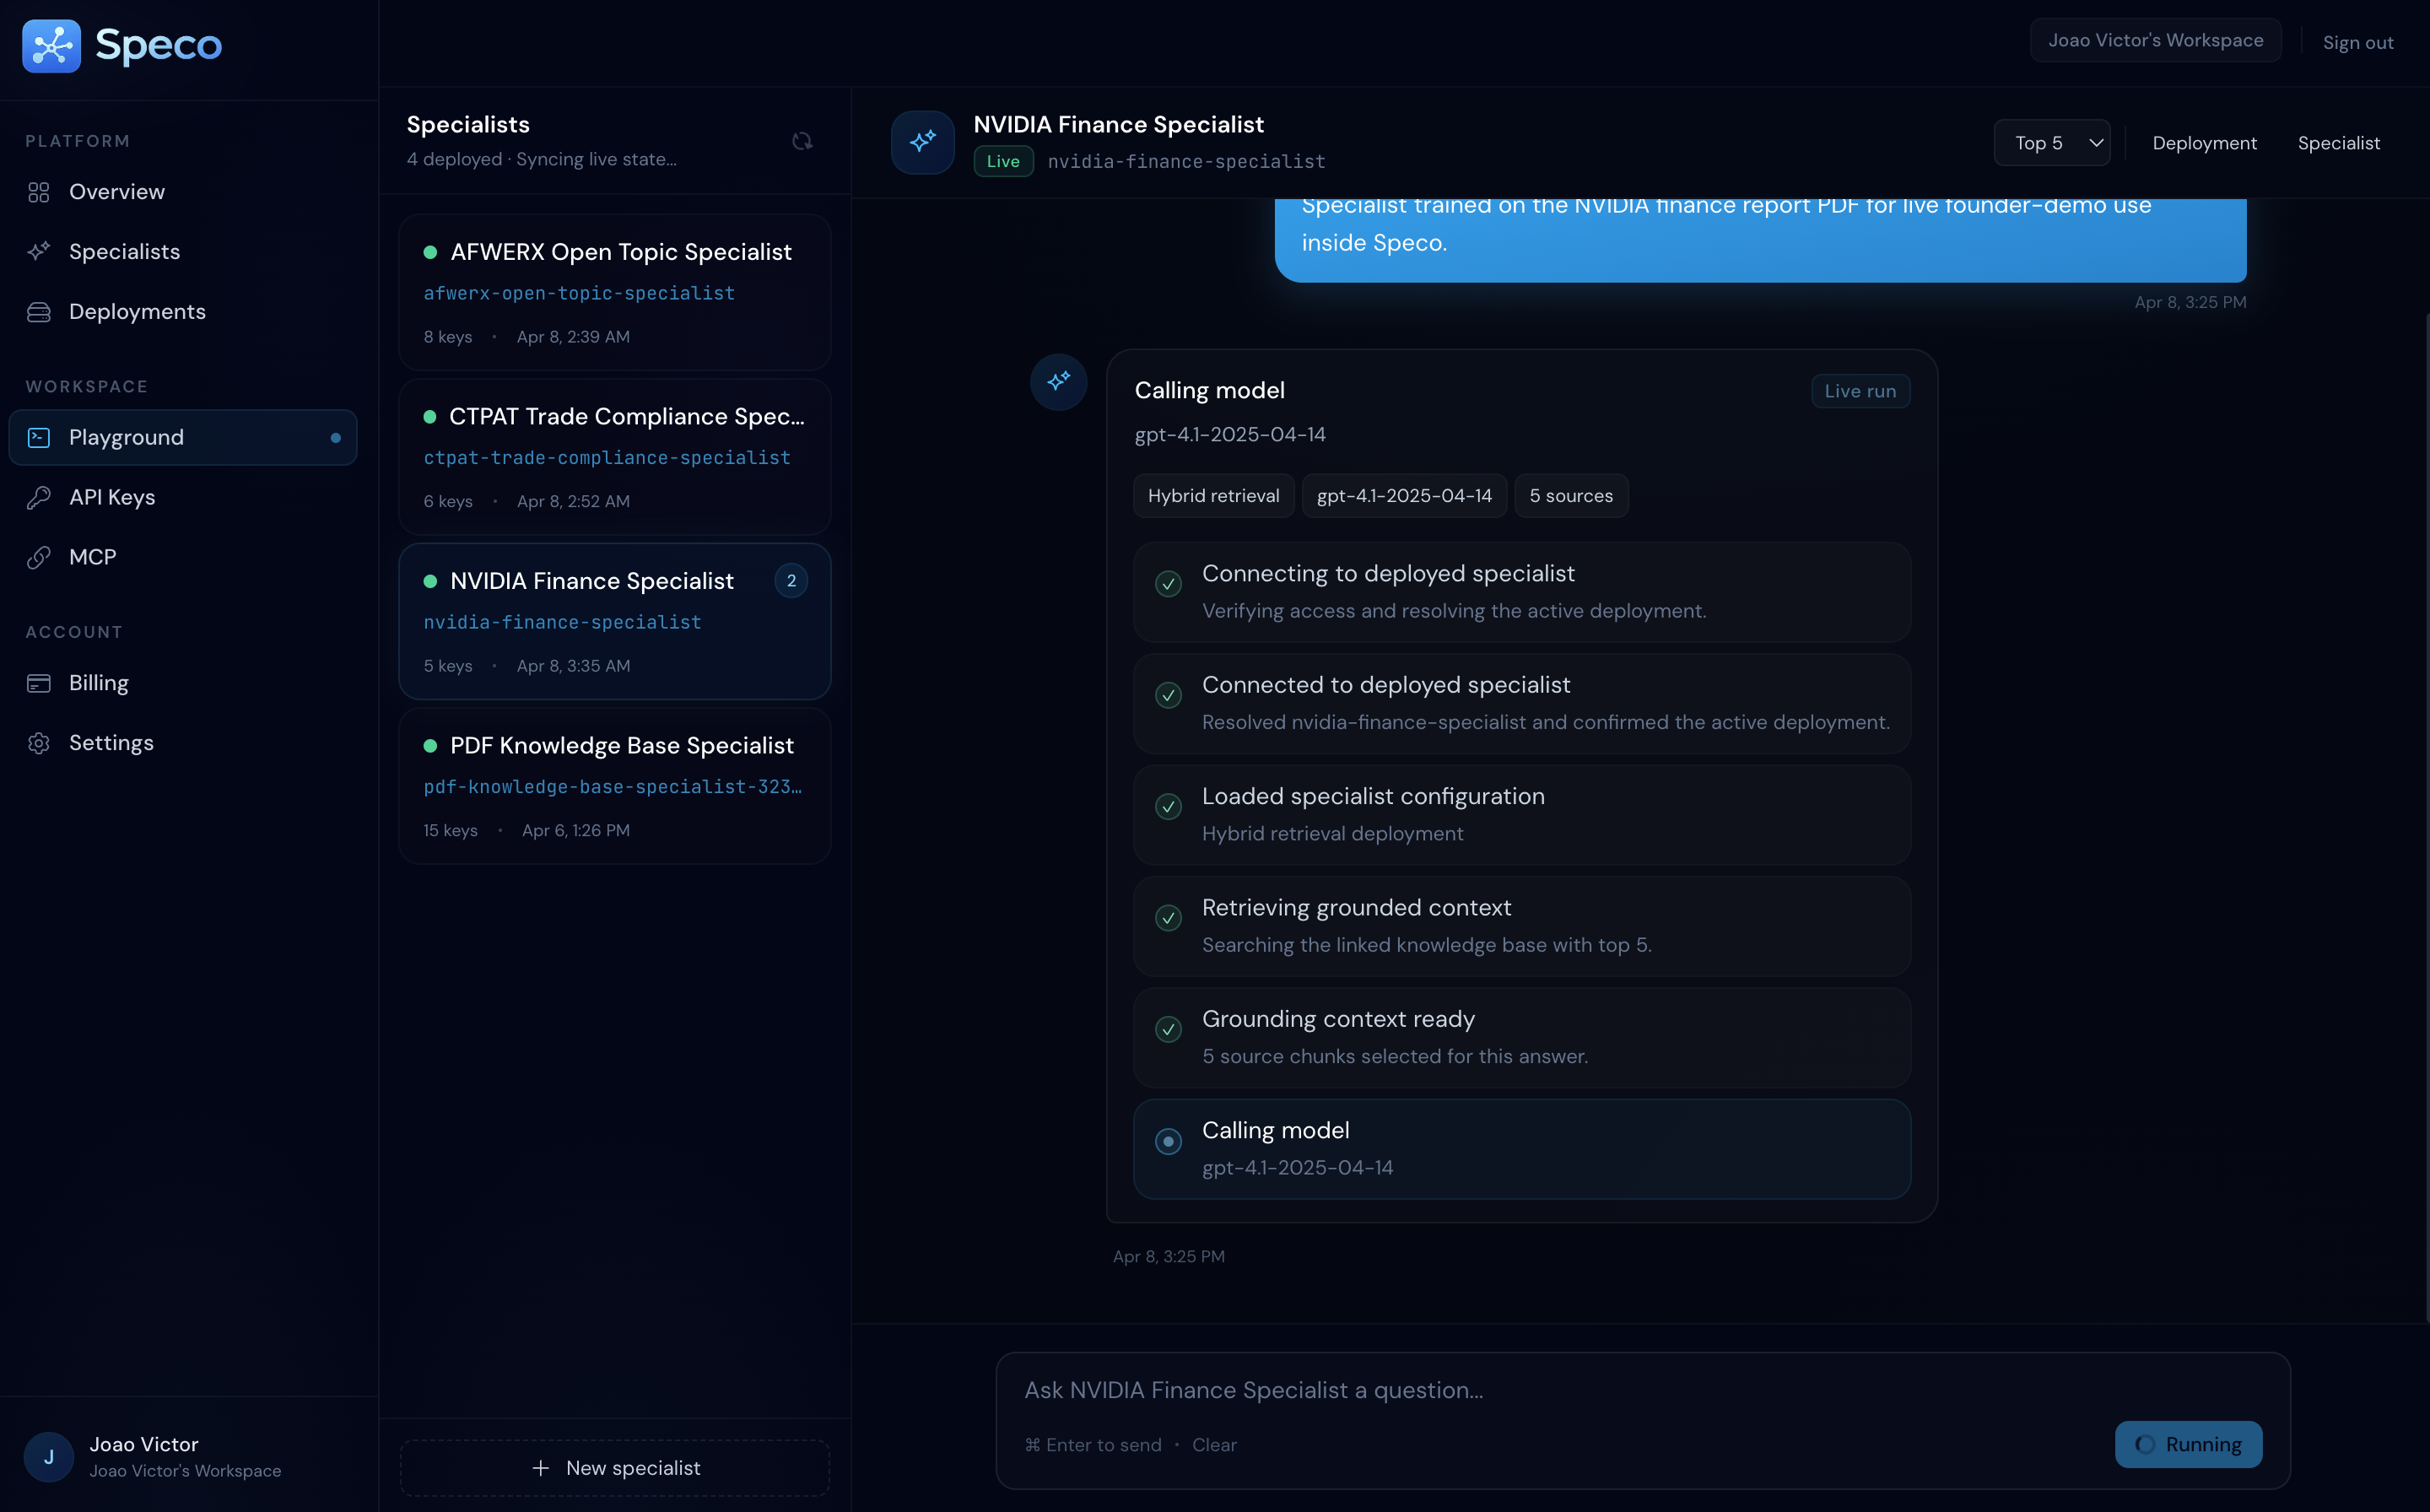Open the Overview panel icon in sidebar
The height and width of the screenshot is (1512, 2430).
tap(39, 191)
